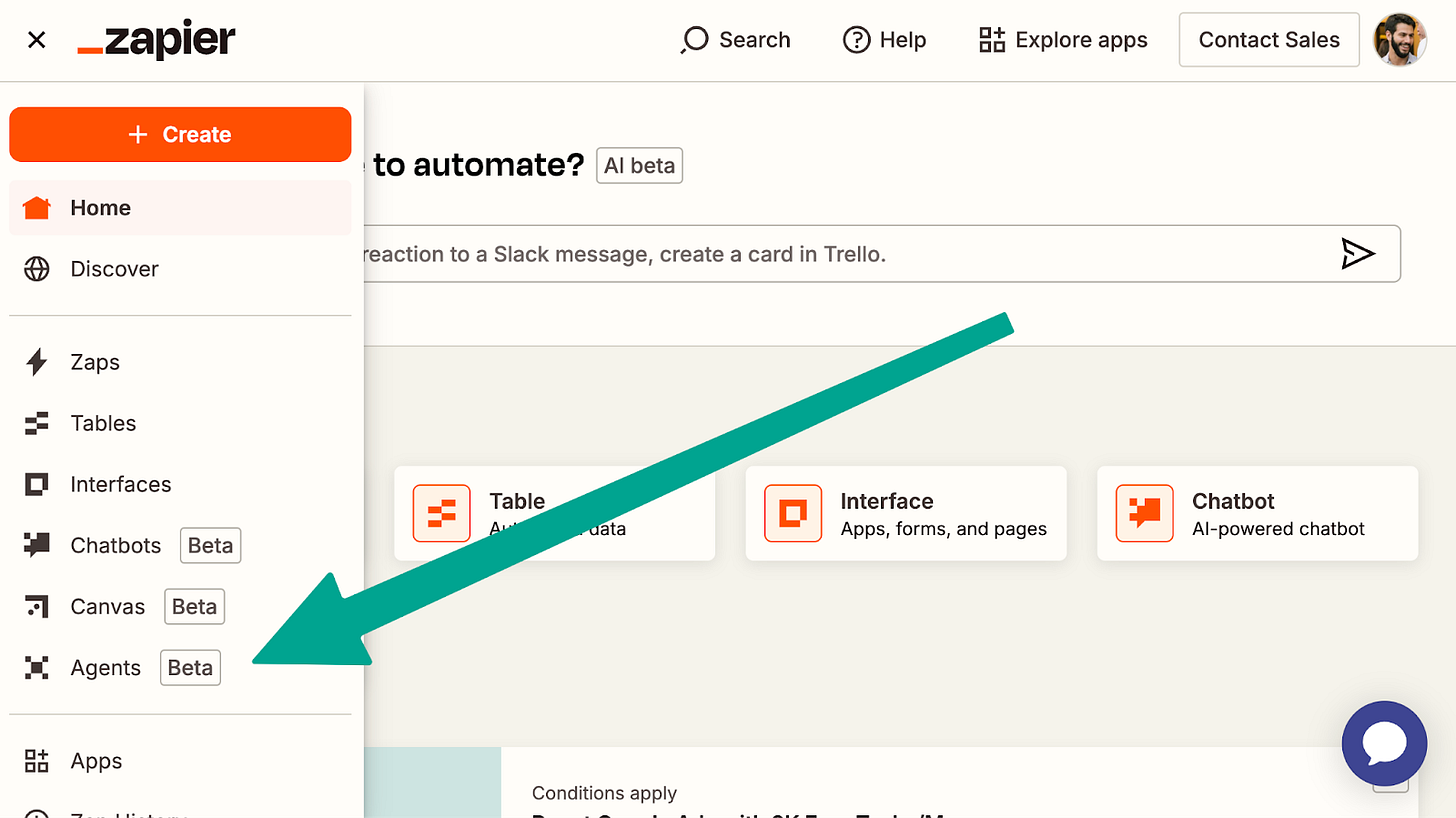This screenshot has height=818, width=1456.
Task: Click the Table card title
Action: (517, 501)
